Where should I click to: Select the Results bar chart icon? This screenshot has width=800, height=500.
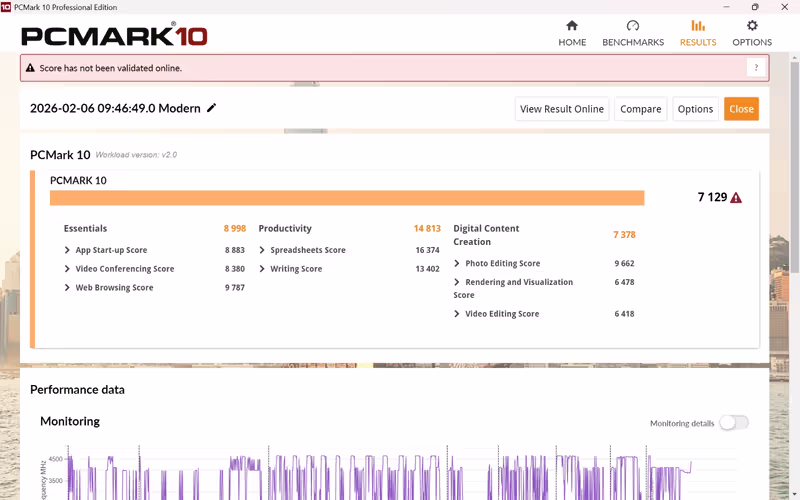[x=698, y=26]
